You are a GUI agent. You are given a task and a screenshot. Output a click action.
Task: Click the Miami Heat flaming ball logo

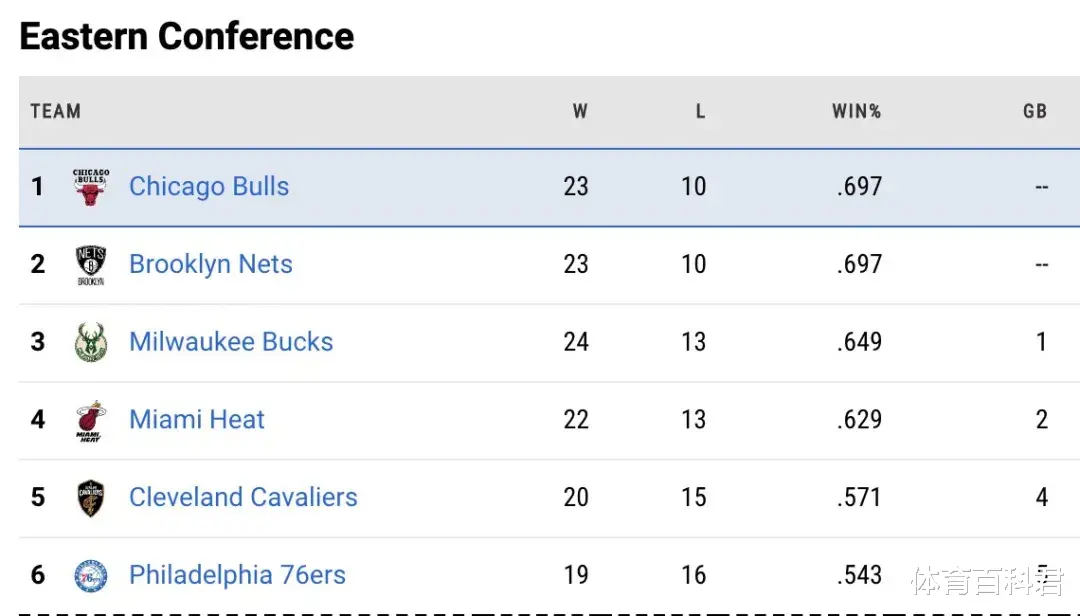coord(91,420)
